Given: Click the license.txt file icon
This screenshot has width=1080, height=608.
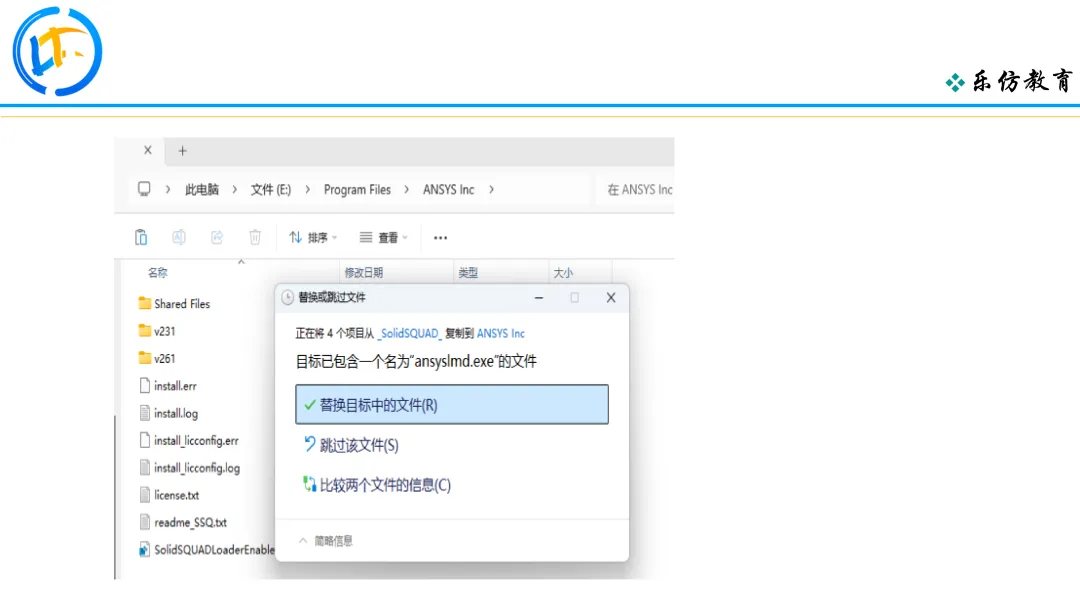Looking at the screenshot, I should tap(145, 495).
